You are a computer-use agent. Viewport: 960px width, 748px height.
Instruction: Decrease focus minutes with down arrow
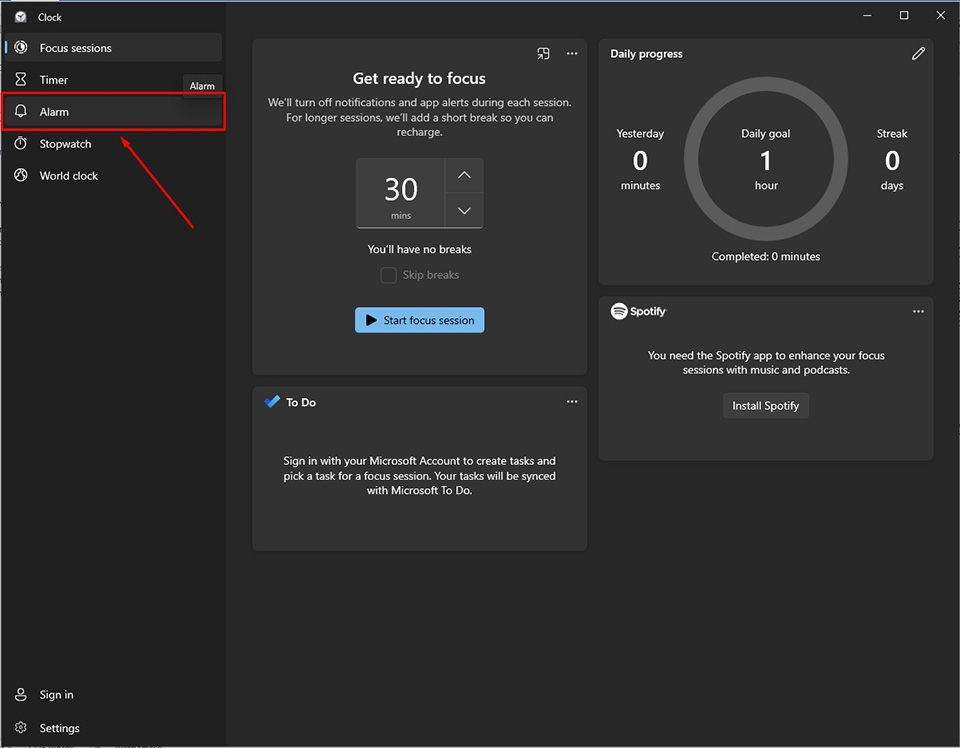point(464,211)
